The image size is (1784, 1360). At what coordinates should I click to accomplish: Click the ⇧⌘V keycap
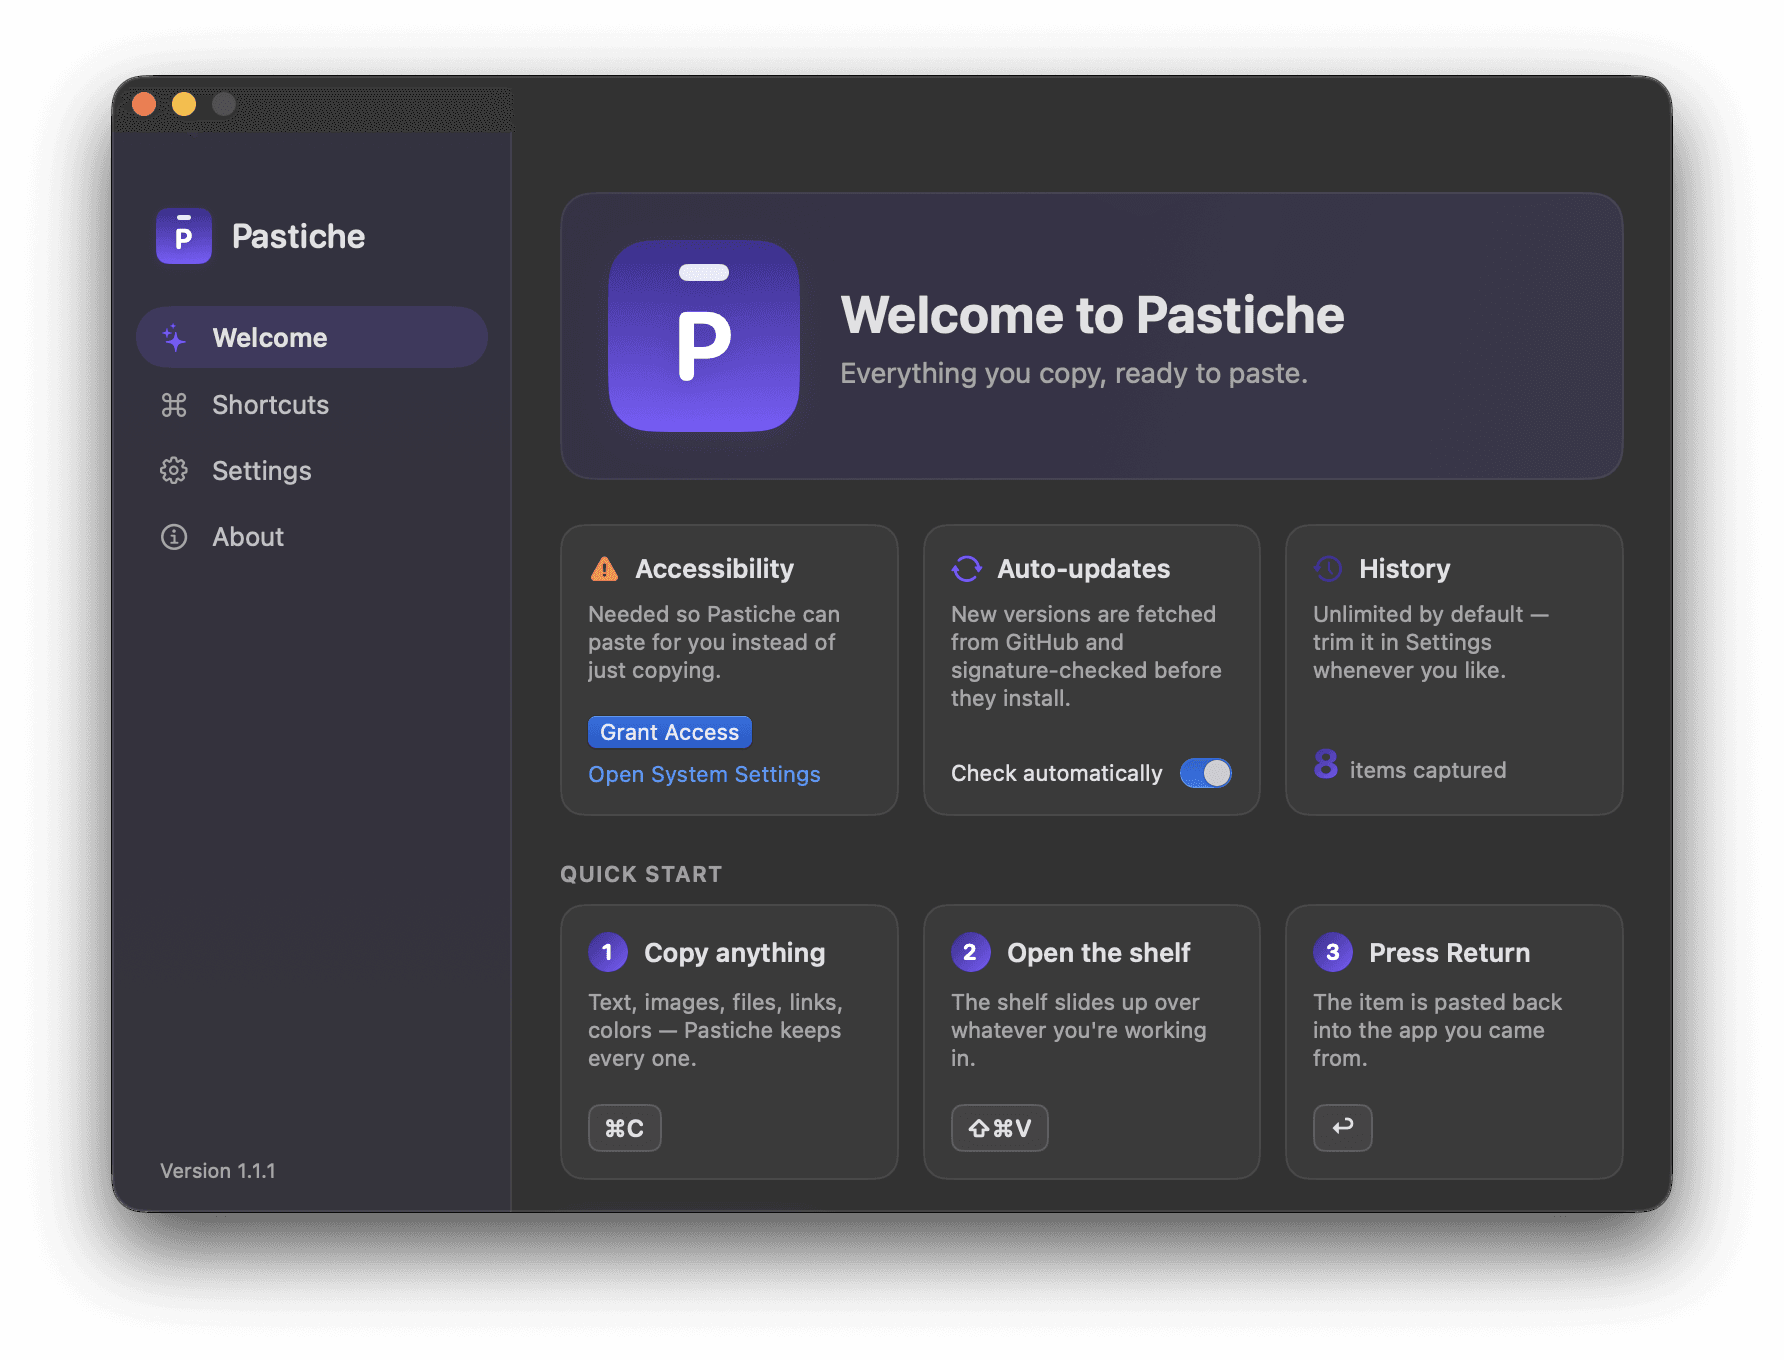click(1000, 1128)
